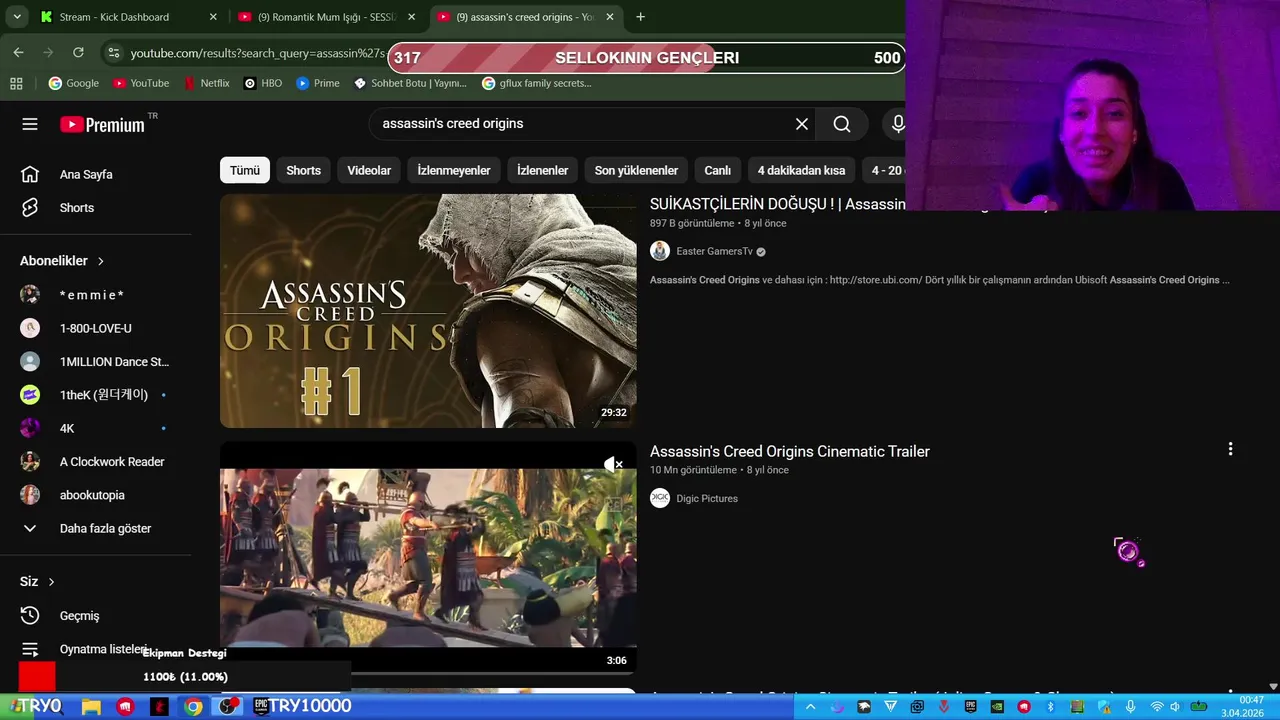Open more options for Cinematic Trailer
This screenshot has height=720, width=1280.
point(1230,450)
